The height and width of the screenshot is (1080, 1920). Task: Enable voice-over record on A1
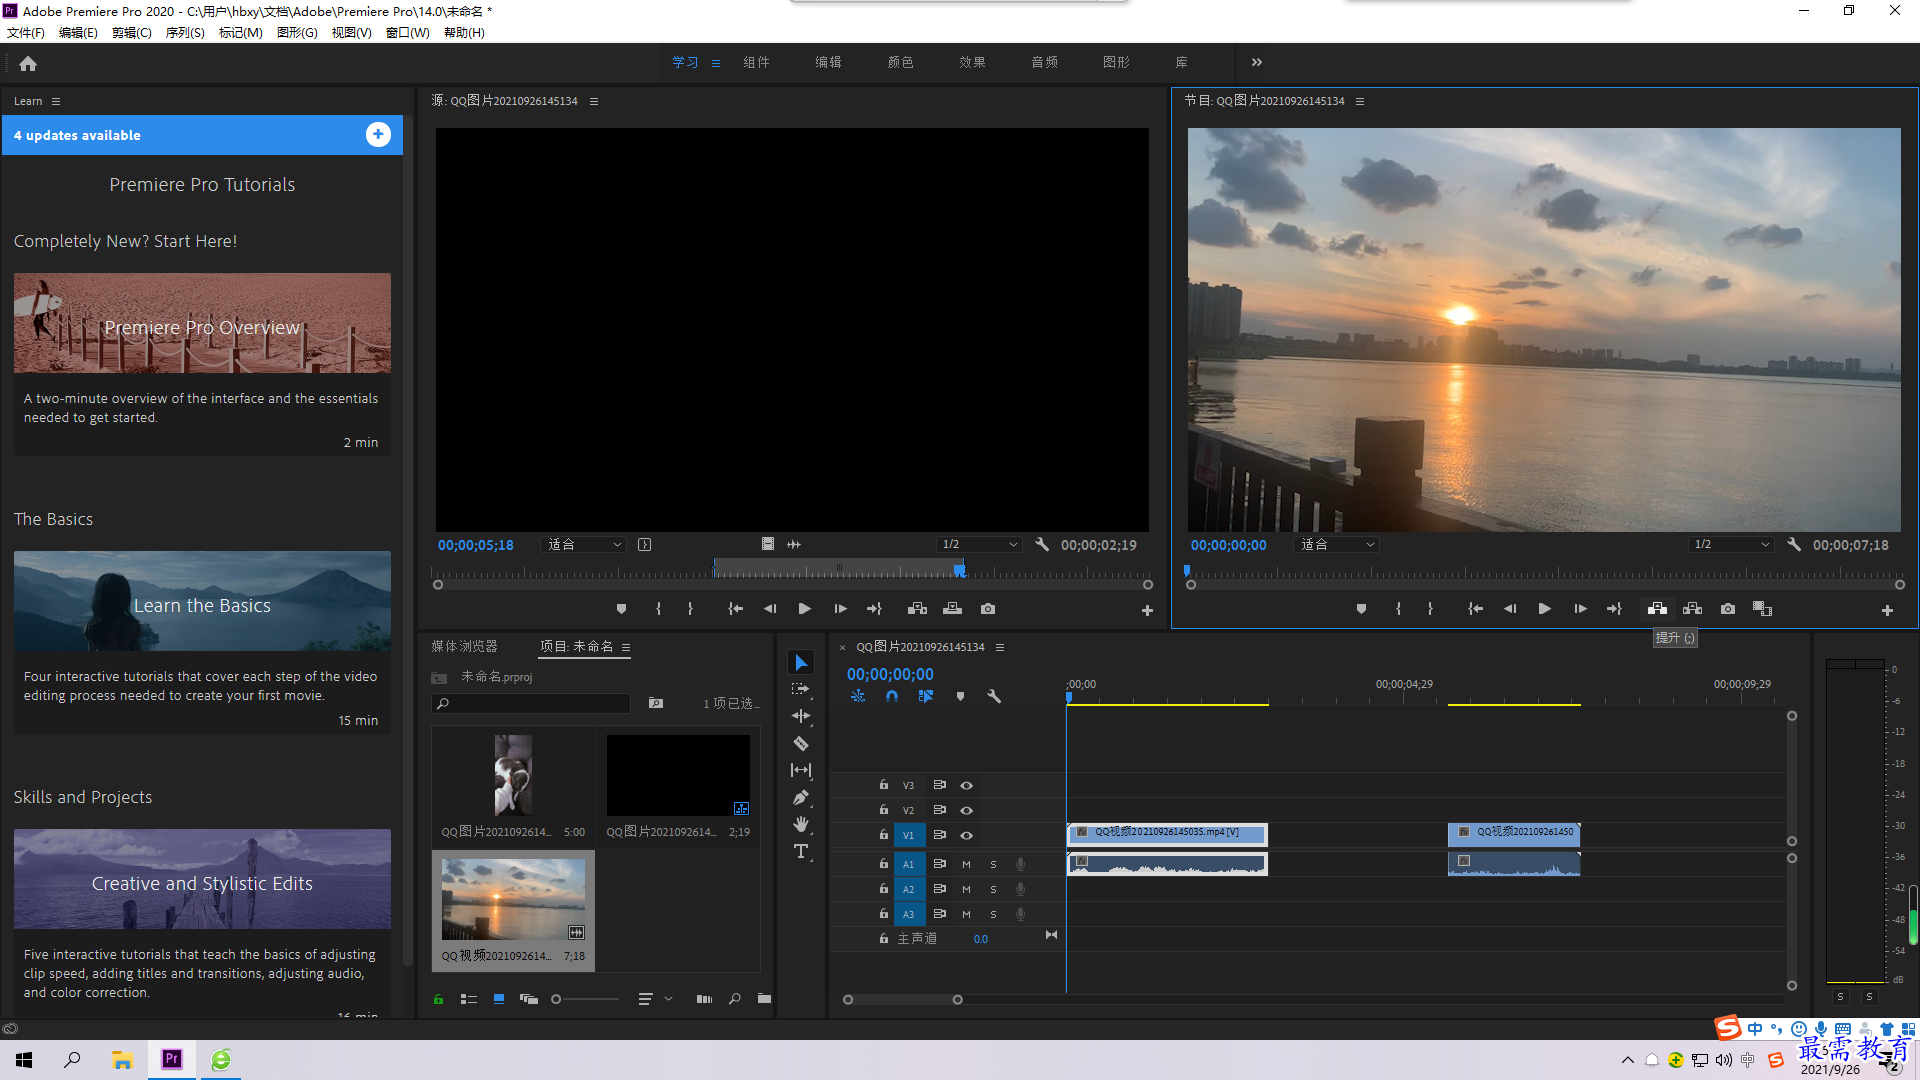click(1020, 864)
